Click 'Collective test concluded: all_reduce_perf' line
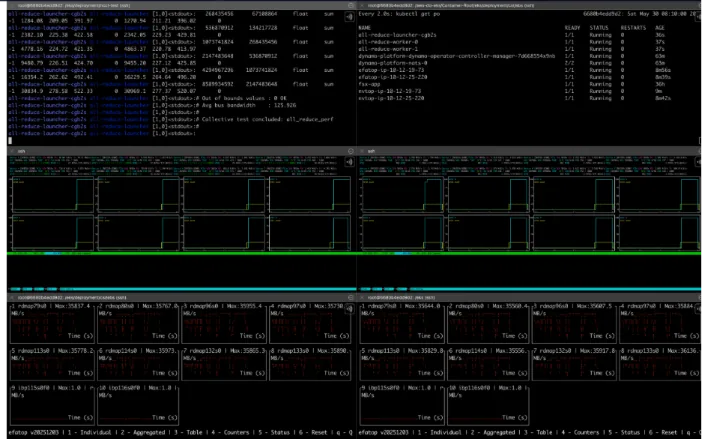 pos(267,119)
